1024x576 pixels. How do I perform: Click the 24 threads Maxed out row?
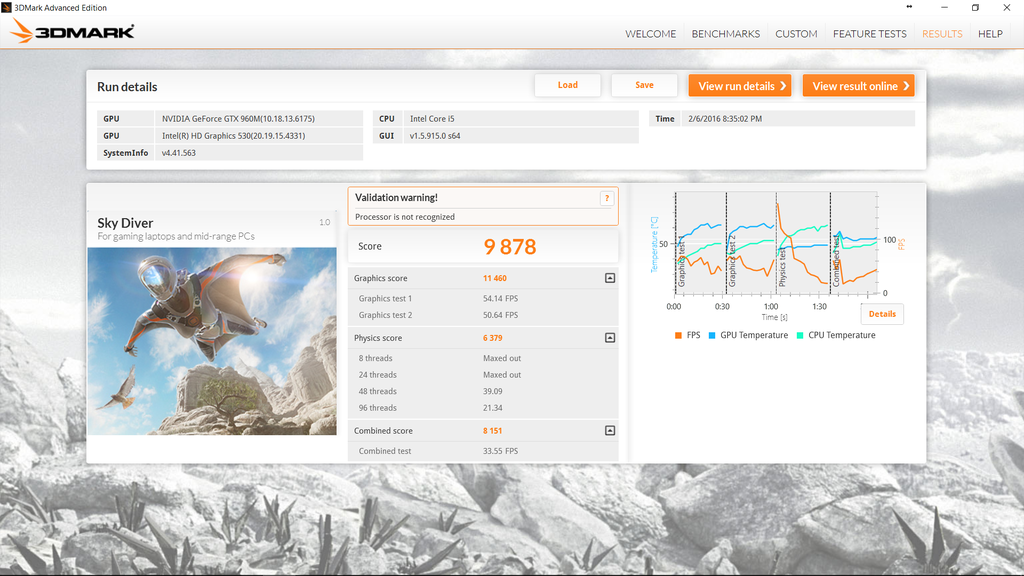point(483,375)
